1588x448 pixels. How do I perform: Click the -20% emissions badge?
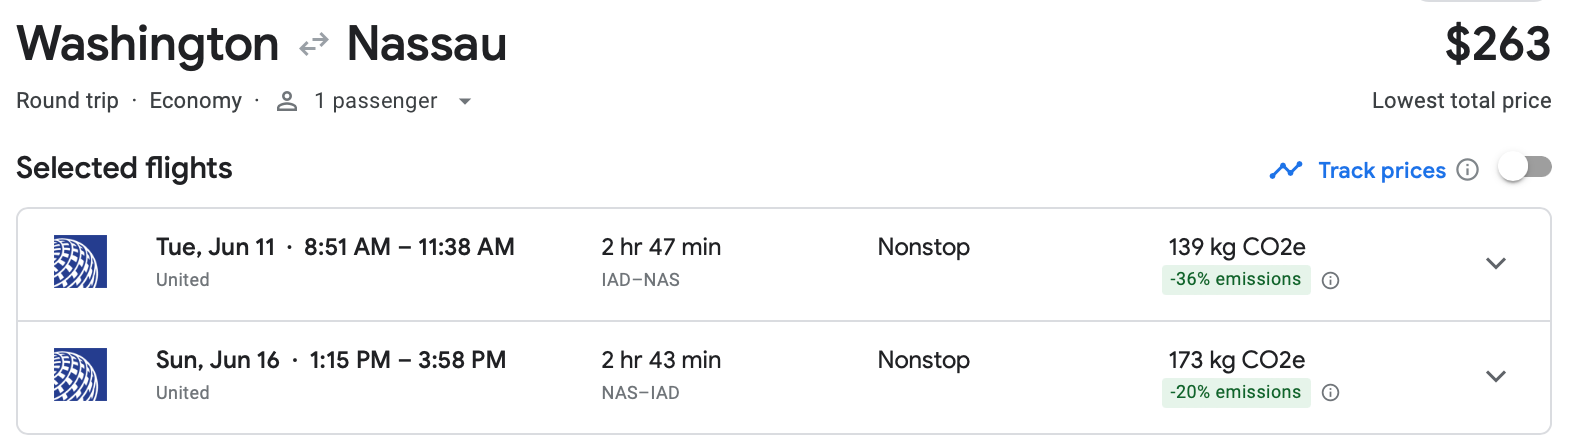tap(1235, 392)
